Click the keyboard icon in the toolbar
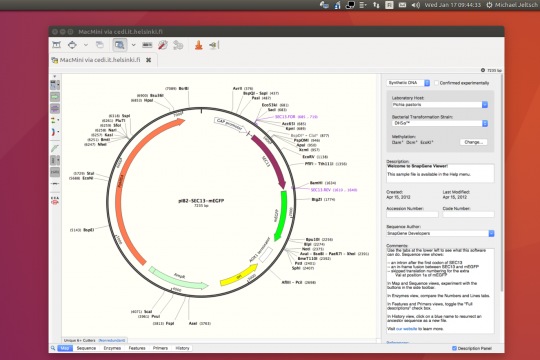540x360 pixels. (x=147, y=45)
